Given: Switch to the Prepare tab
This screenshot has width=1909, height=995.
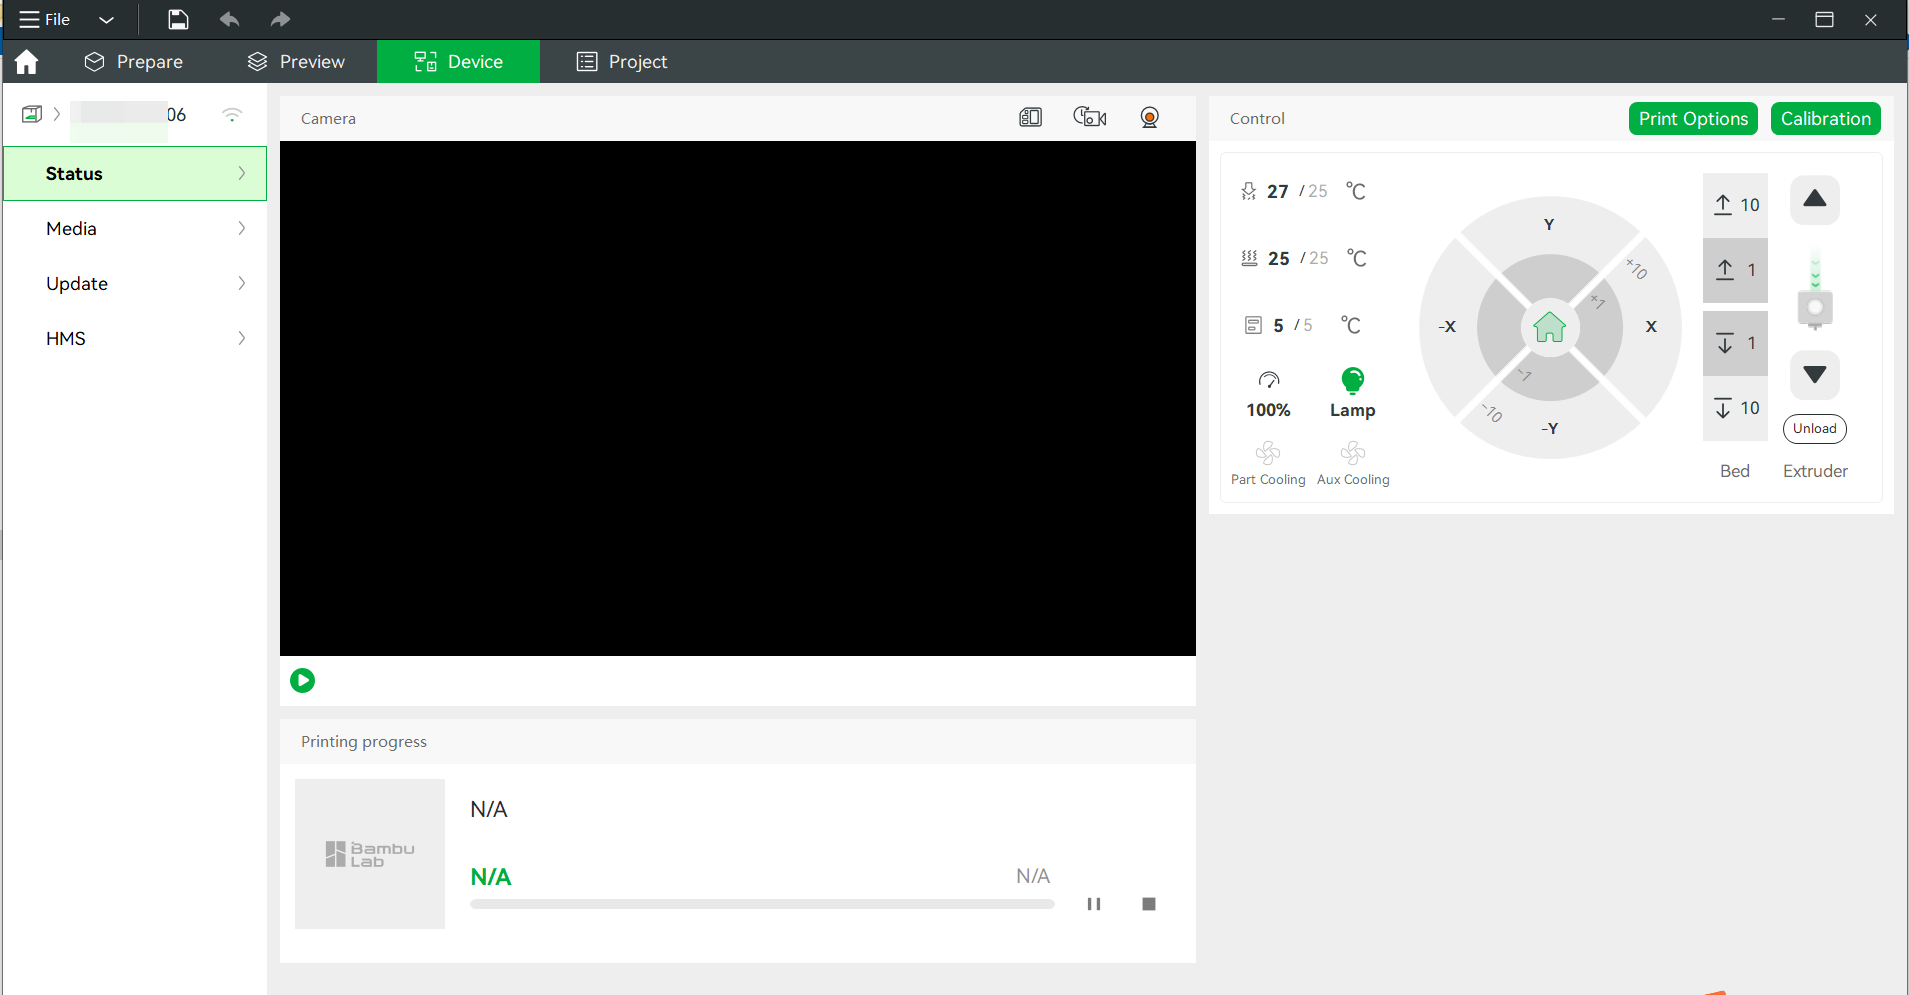Looking at the screenshot, I should (133, 62).
